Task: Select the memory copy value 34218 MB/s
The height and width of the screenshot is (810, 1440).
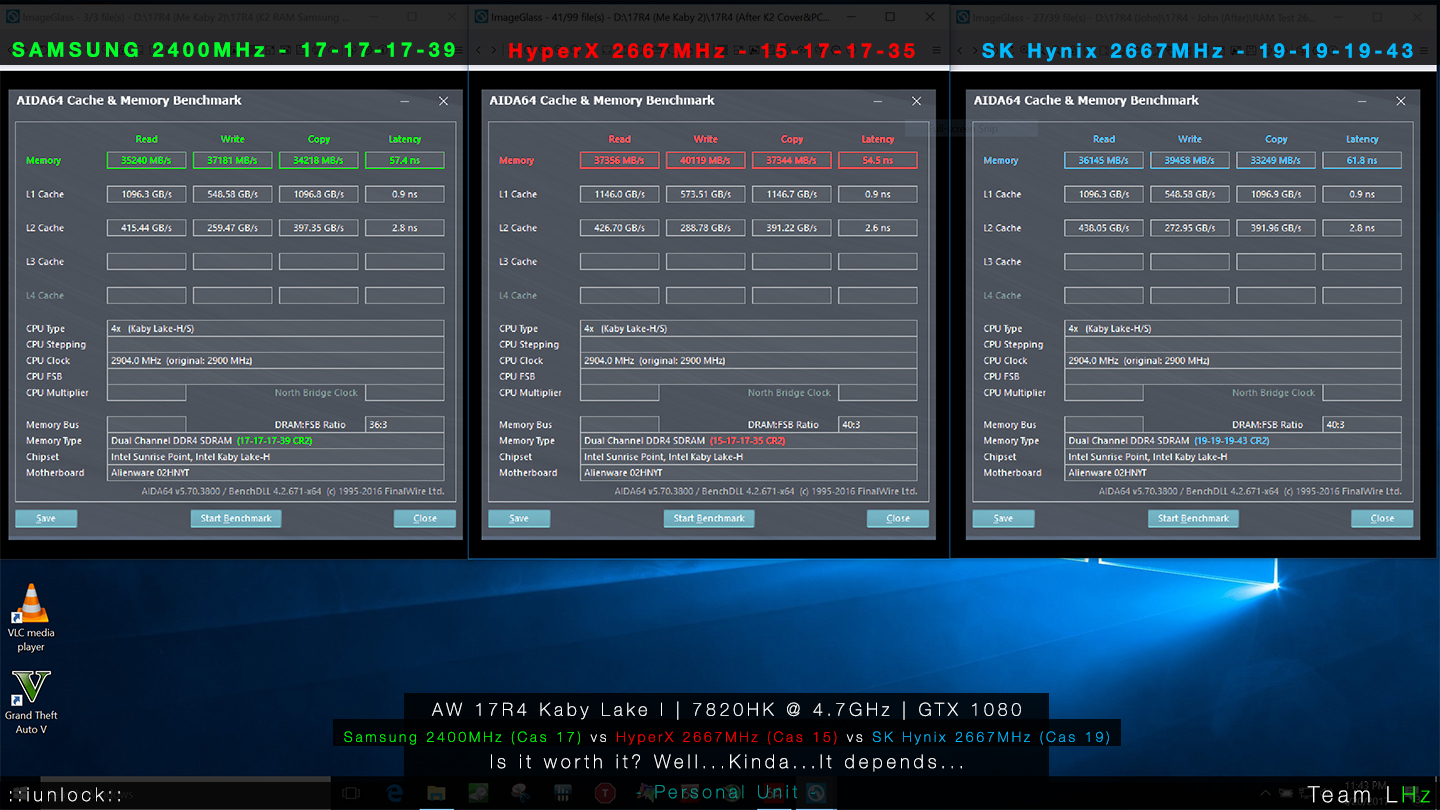Action: click(318, 160)
